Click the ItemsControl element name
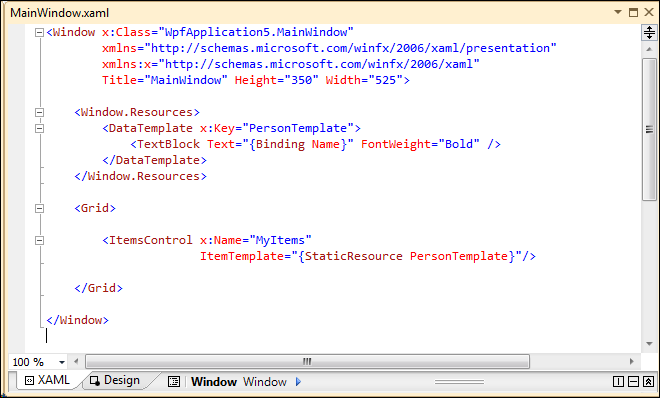This screenshot has height=398, width=660. pyautogui.click(x=151, y=240)
